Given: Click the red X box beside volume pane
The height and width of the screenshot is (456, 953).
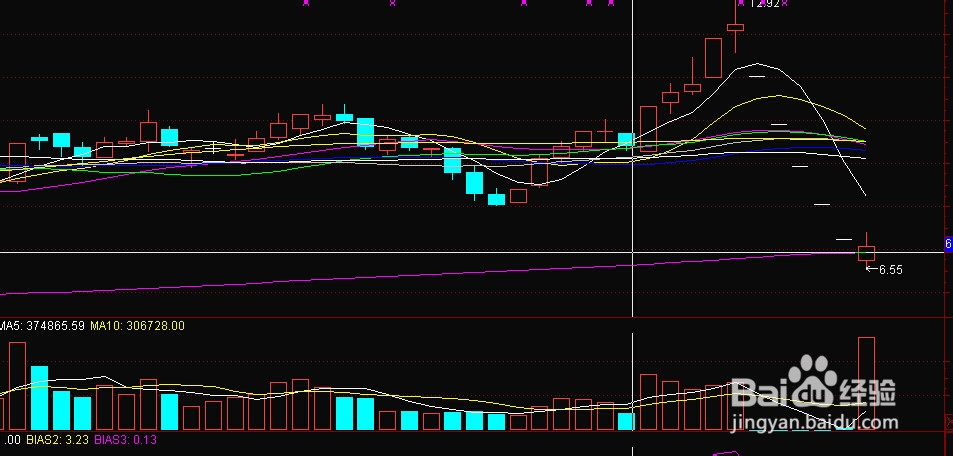Looking at the screenshot, I should [x=949, y=421].
